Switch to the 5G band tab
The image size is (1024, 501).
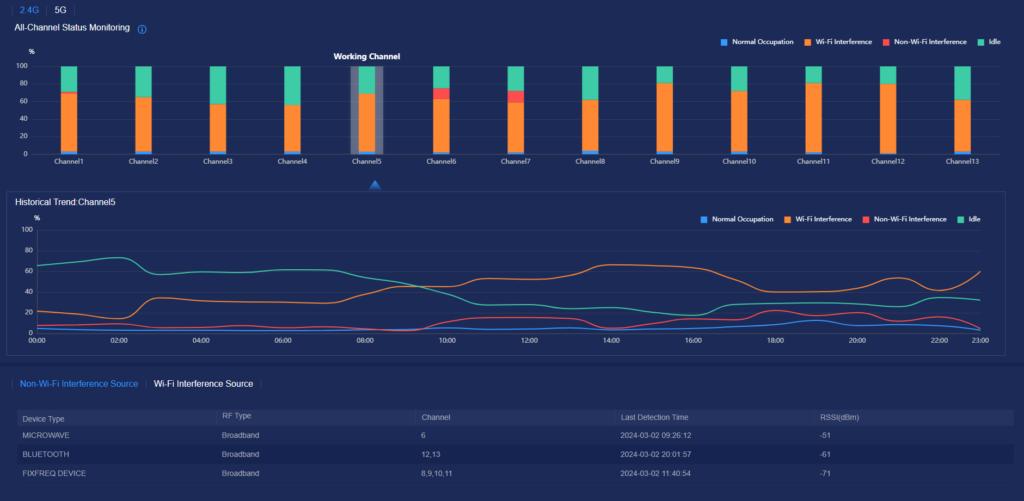[x=62, y=8]
